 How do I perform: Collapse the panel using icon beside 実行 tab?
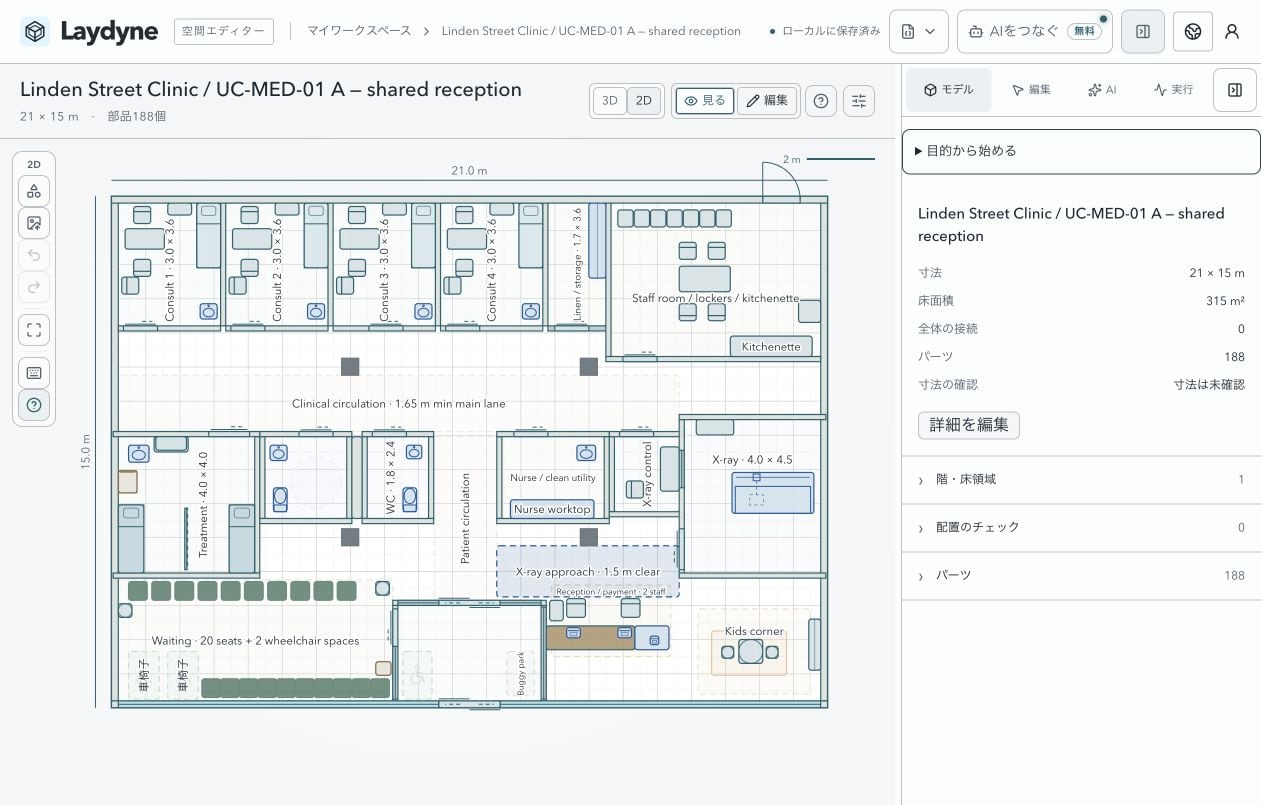pyautogui.click(x=1235, y=90)
